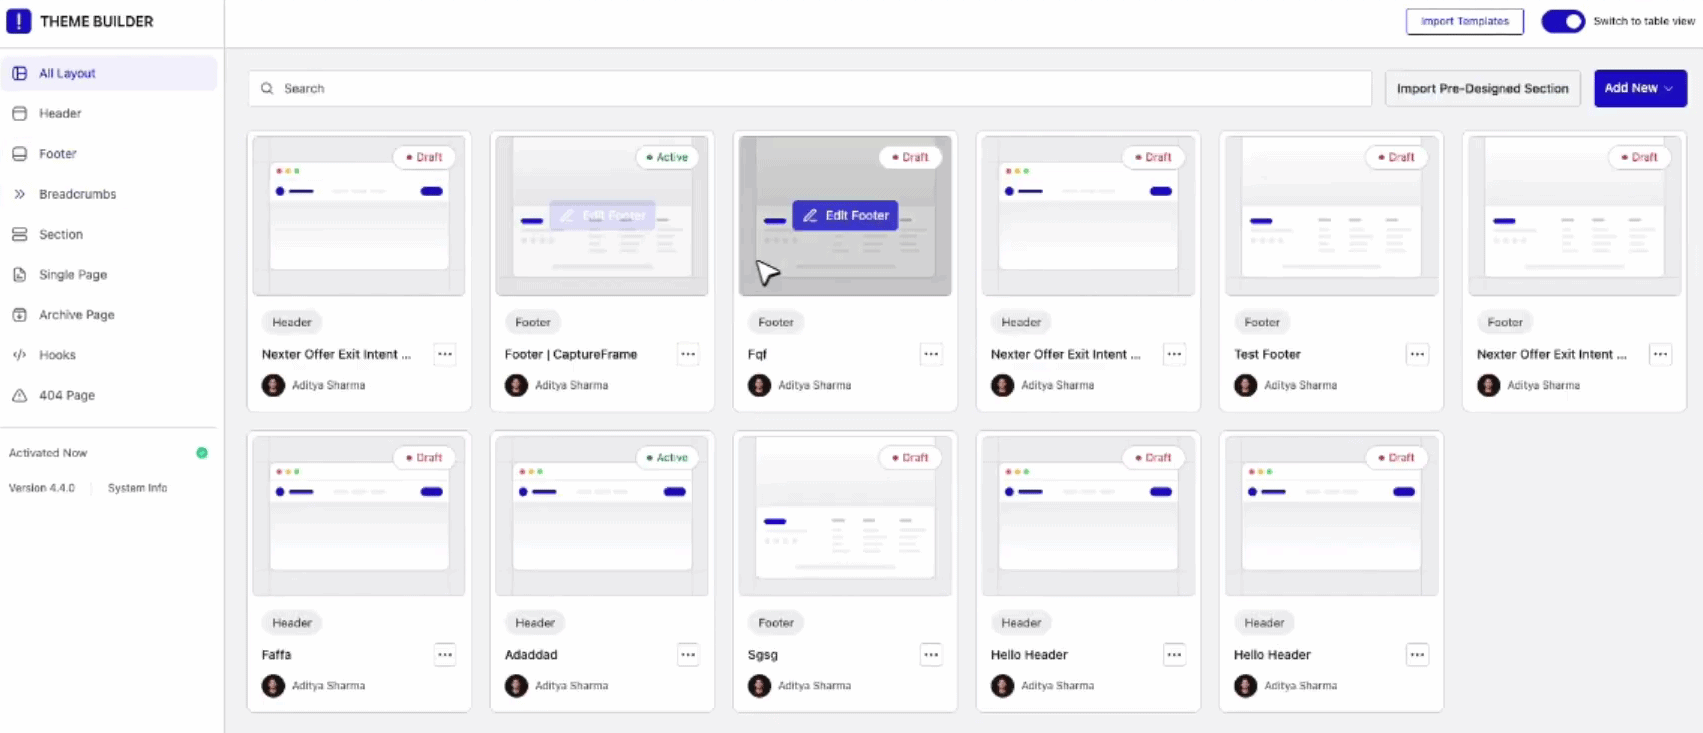Click Header tag on Faffa card
This screenshot has width=1703, height=733.
coord(292,623)
